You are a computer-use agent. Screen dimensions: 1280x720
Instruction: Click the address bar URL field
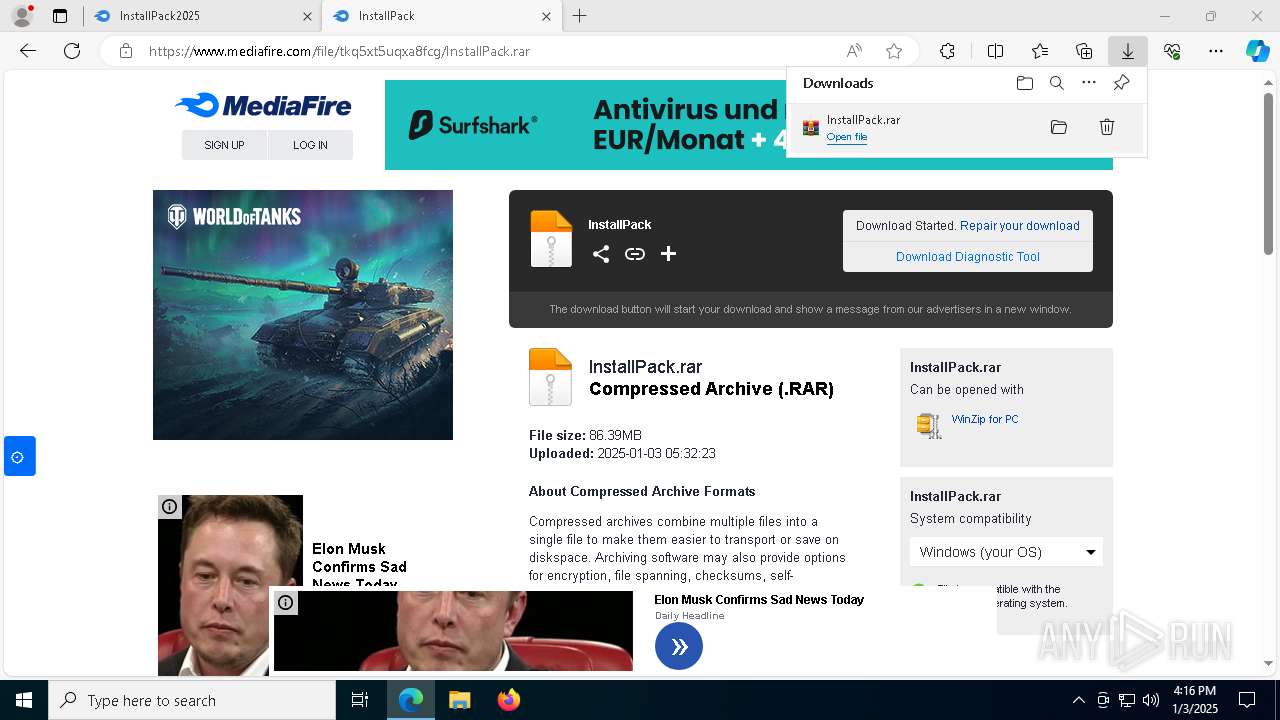coord(490,51)
